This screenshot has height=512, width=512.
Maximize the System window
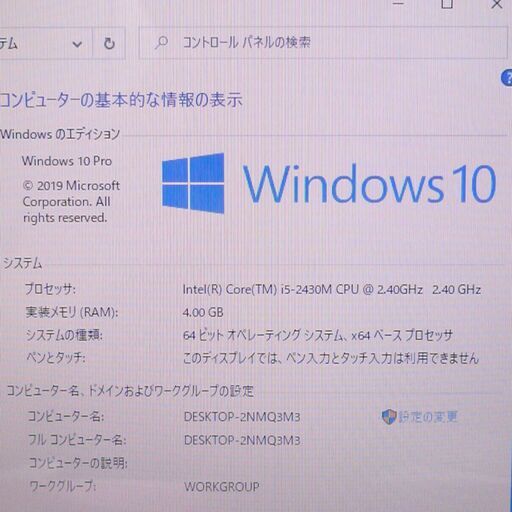point(447,3)
